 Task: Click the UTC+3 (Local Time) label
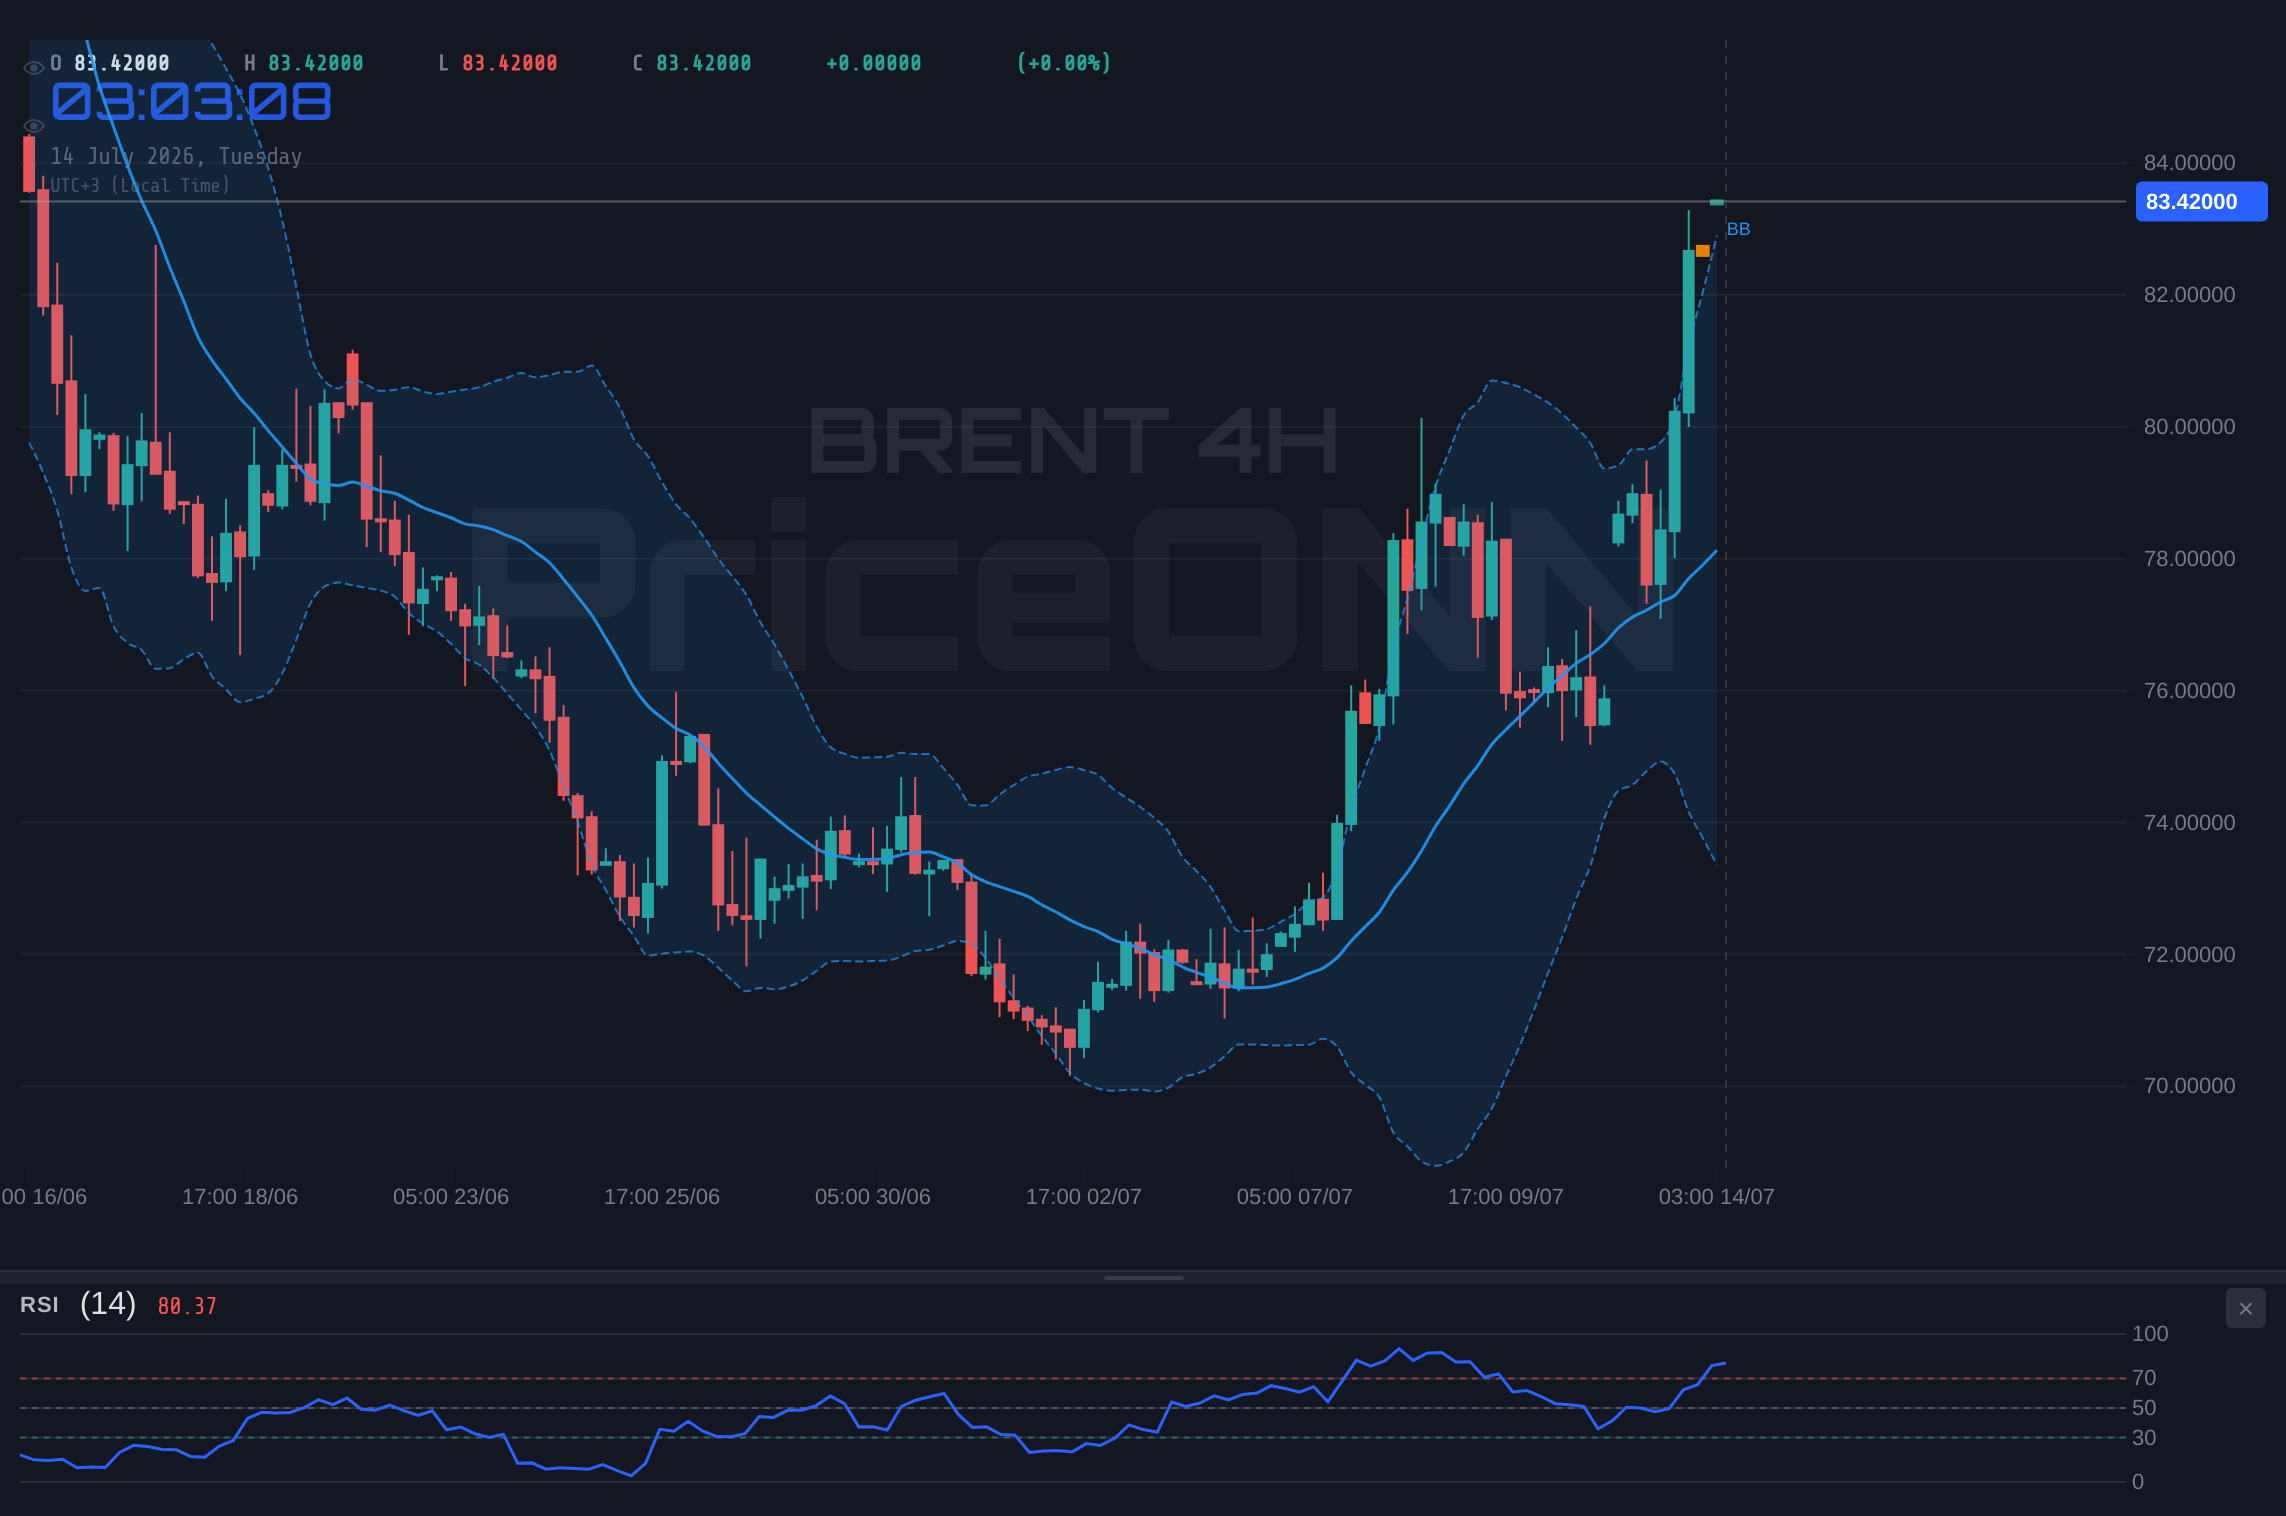[140, 186]
